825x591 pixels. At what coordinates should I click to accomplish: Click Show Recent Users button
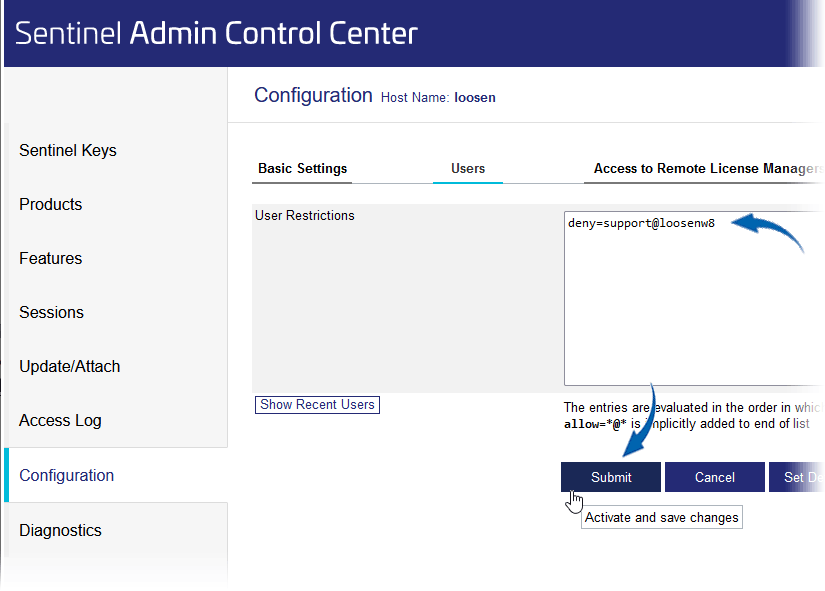[x=317, y=405]
